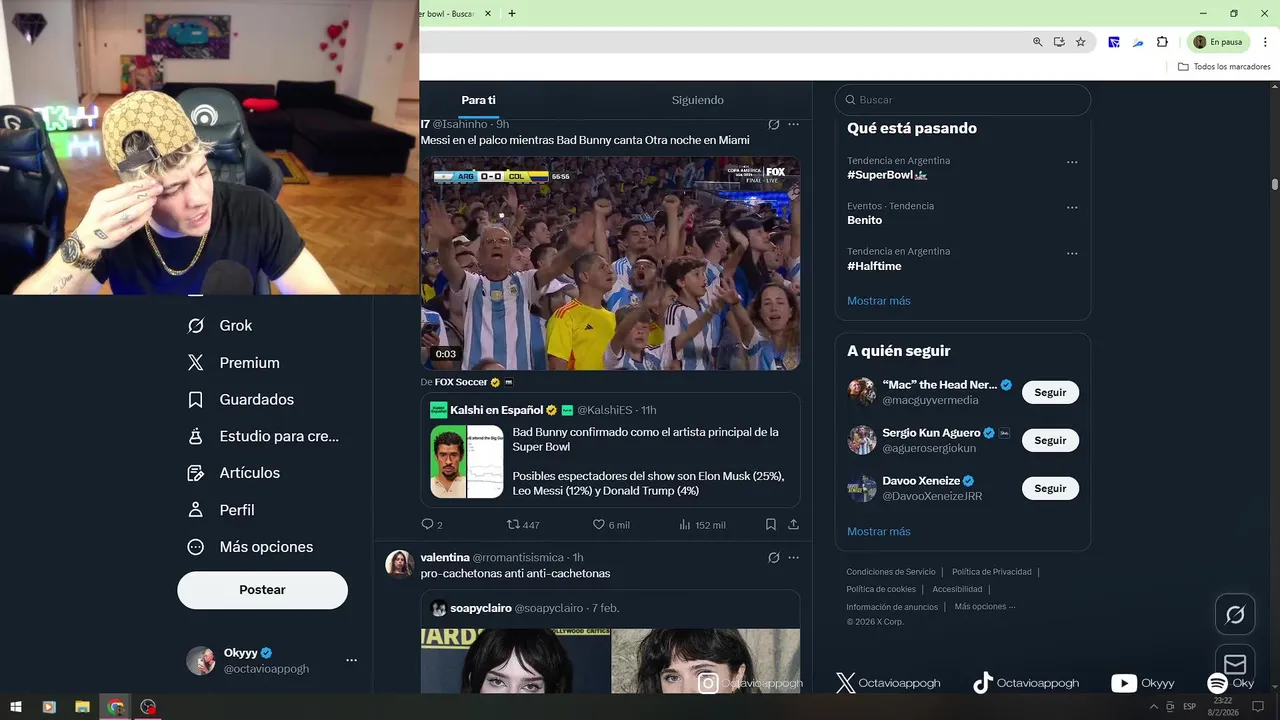Open Chrome three-dot menu

click(x=1265, y=42)
